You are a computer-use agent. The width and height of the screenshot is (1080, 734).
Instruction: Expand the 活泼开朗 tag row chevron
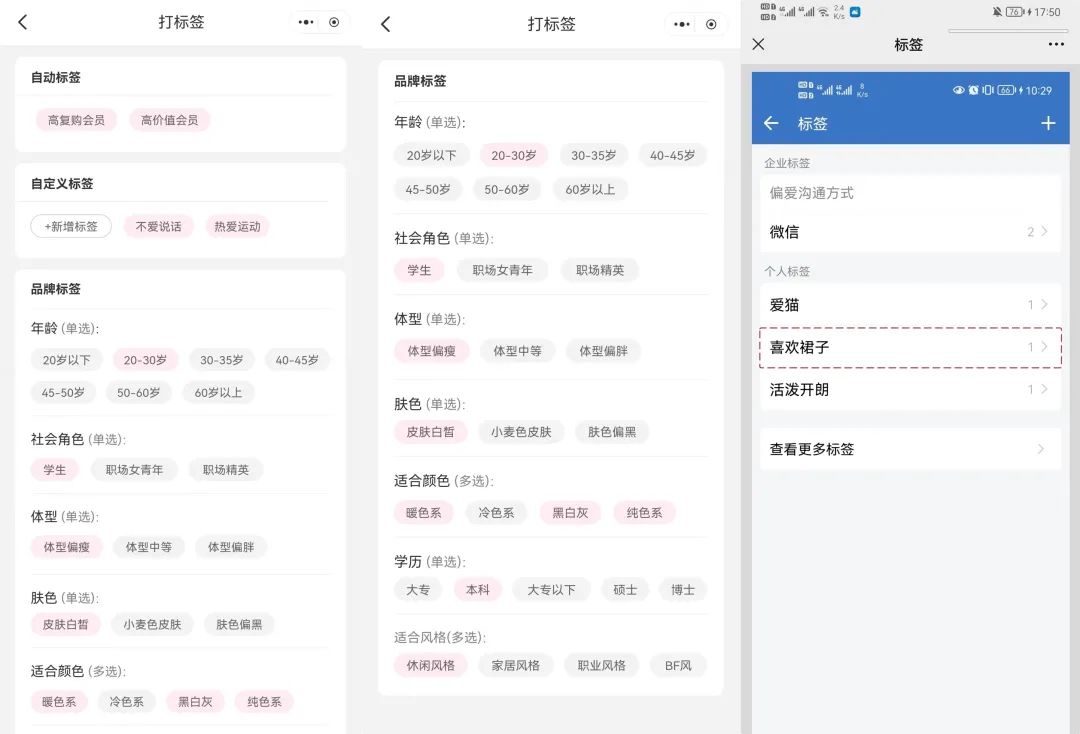coord(1044,390)
